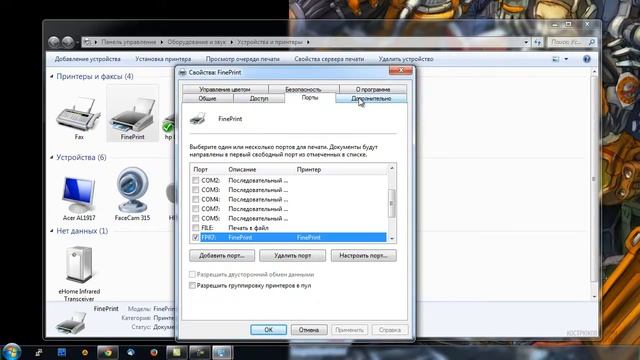This screenshot has width=640, height=360.
Task: Click the yellow sticky note taskbar icon
Action: (x=176, y=353)
